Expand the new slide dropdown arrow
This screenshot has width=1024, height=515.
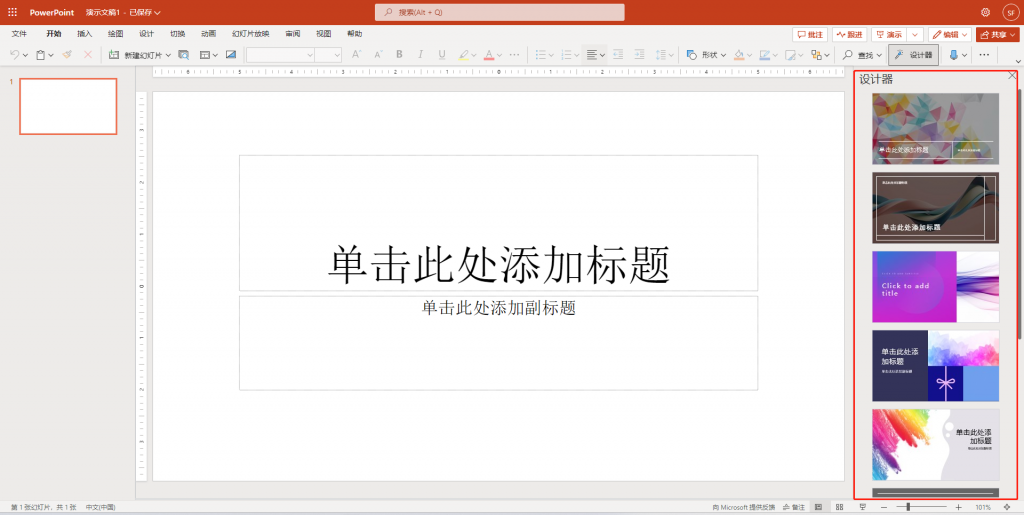168,55
